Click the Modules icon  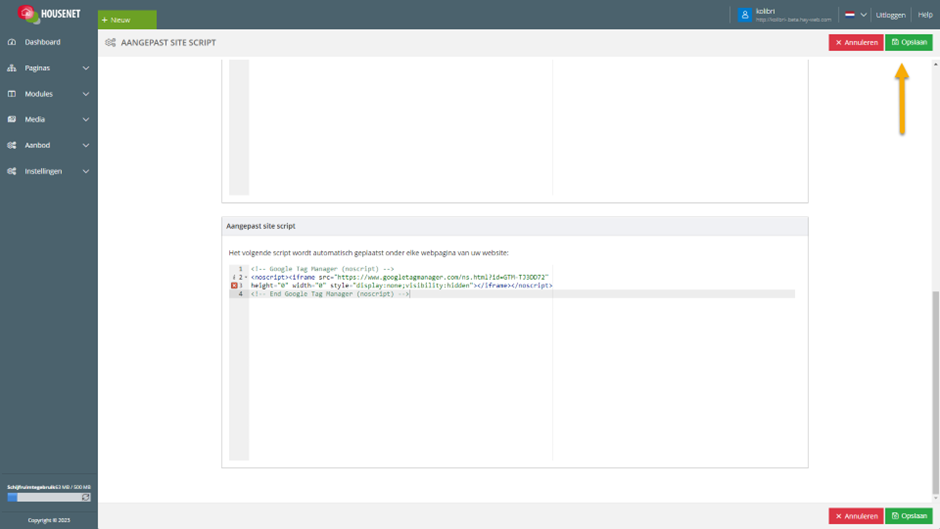pos(11,94)
